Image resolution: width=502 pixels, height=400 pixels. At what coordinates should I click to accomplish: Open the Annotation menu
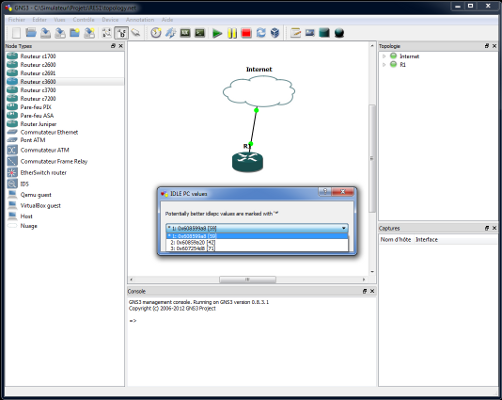click(140, 20)
